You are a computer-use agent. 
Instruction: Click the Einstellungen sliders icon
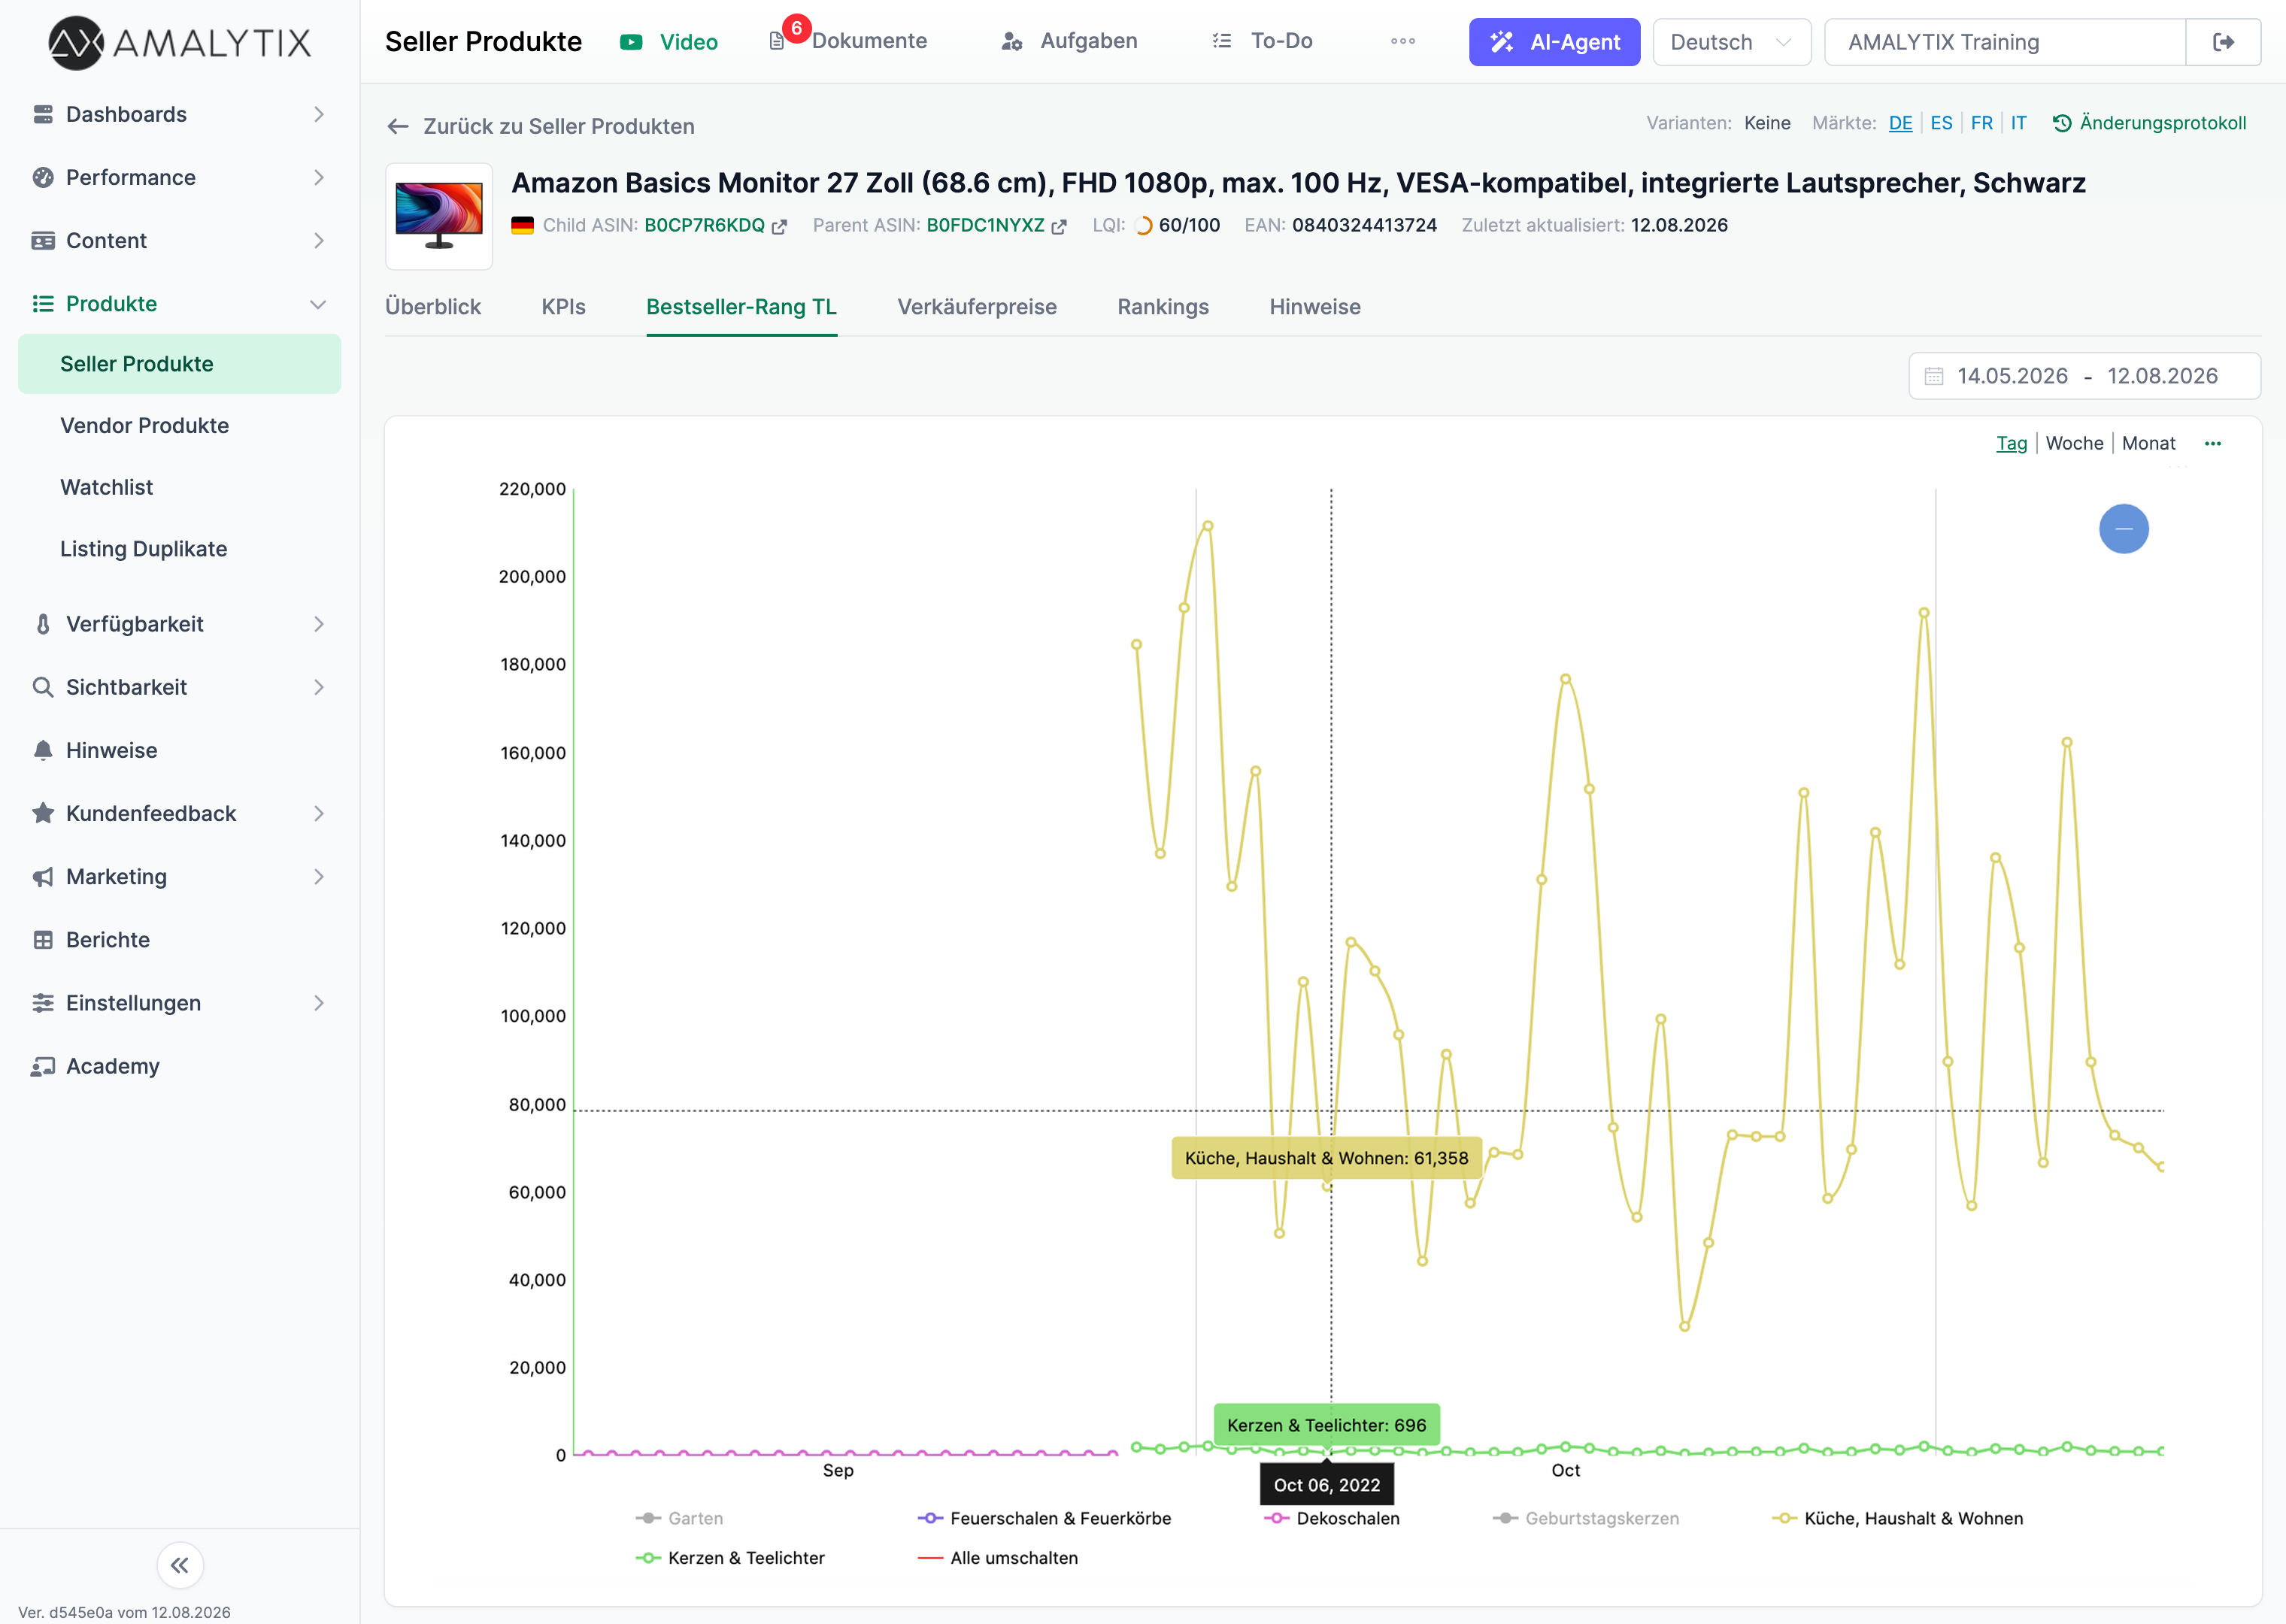43,1003
